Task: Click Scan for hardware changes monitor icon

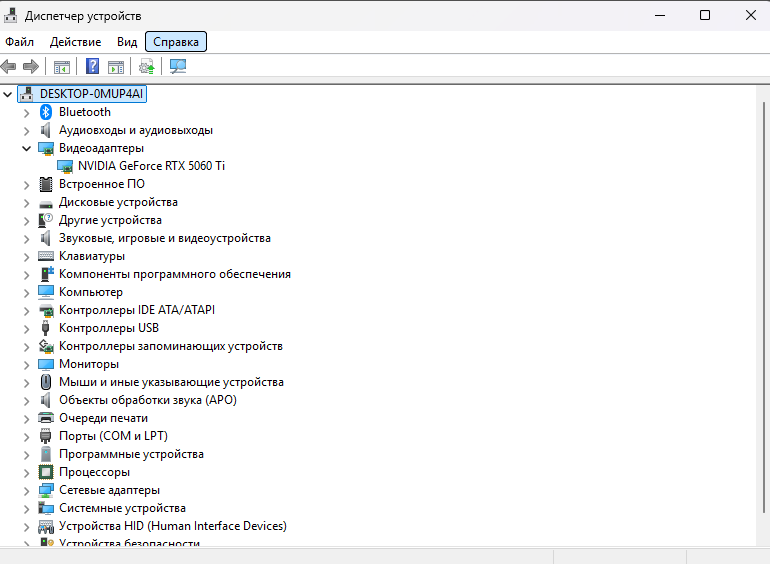Action: pyautogui.click(x=178, y=66)
